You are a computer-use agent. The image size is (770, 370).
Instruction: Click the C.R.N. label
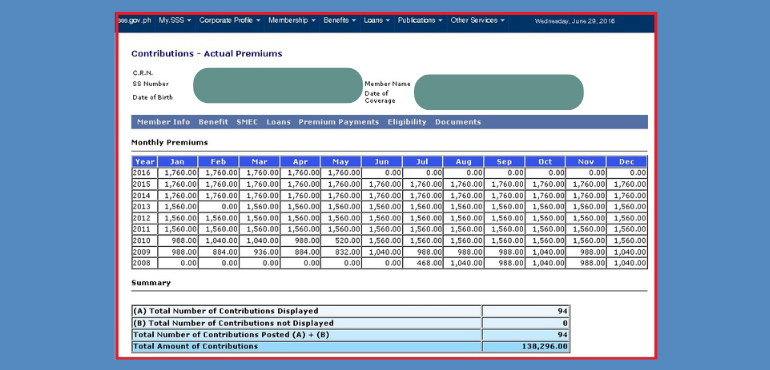click(143, 73)
